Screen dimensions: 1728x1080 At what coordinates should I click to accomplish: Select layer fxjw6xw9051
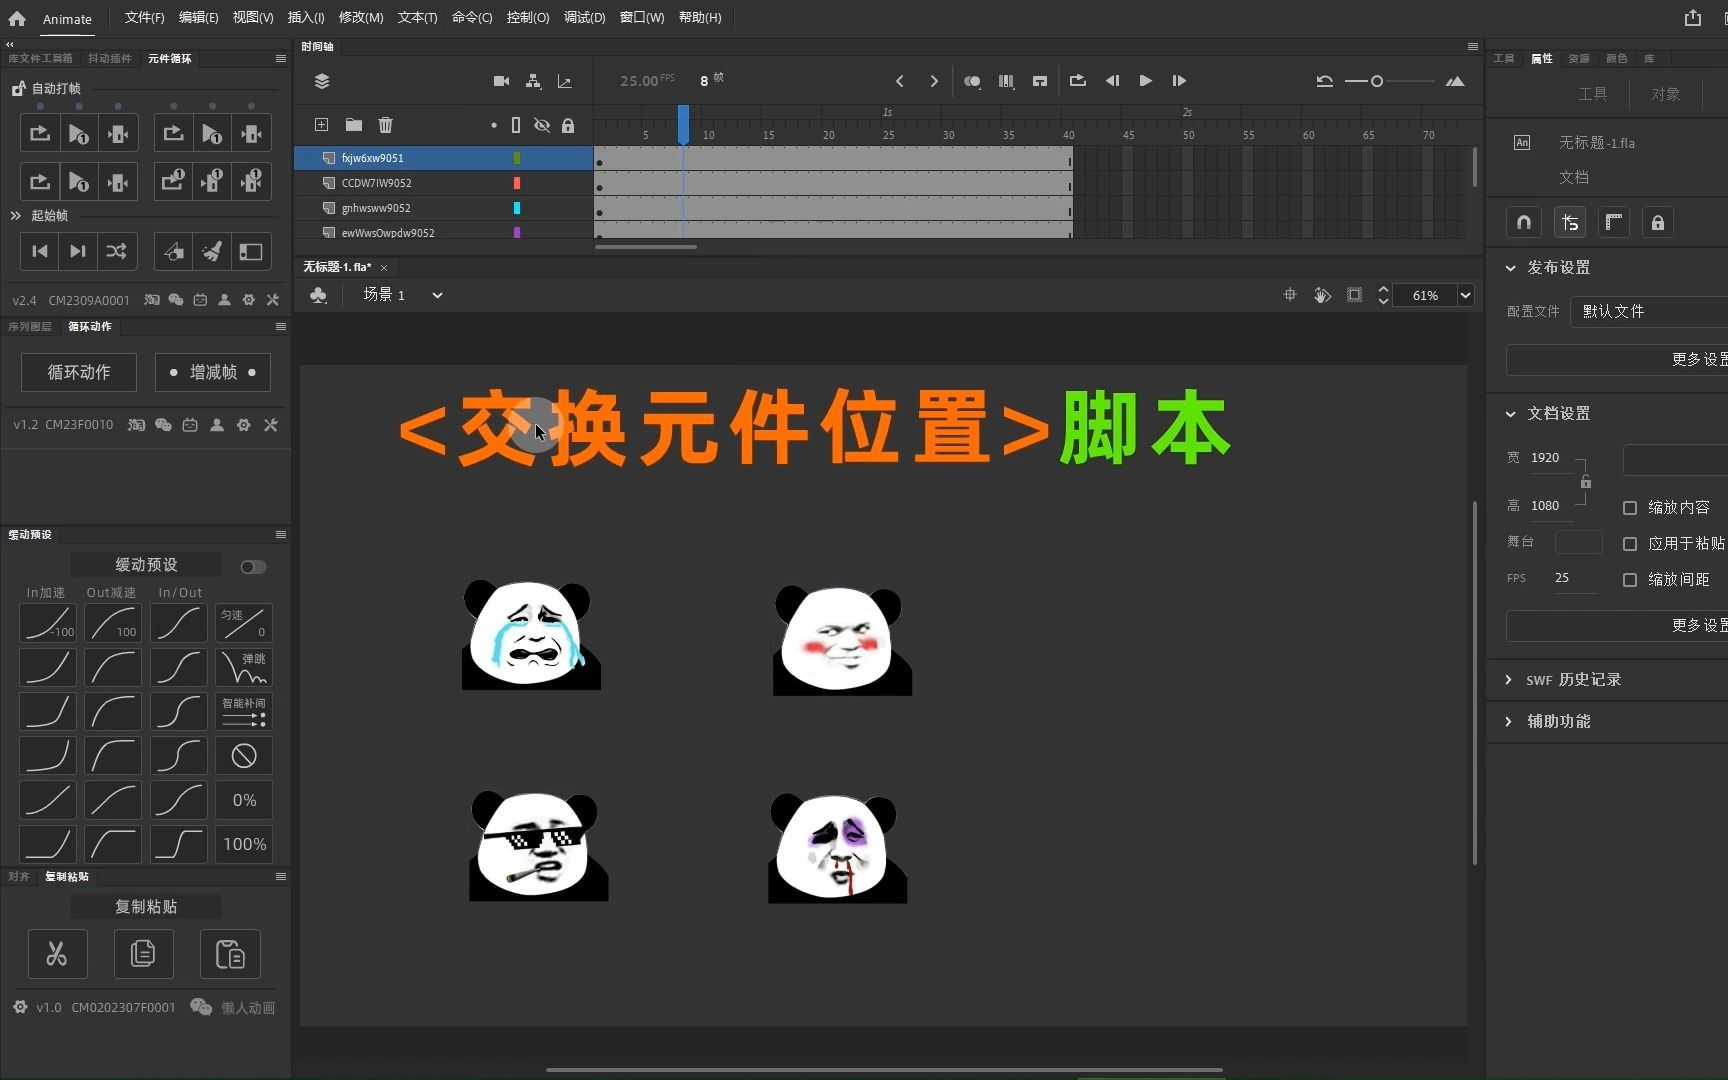click(x=372, y=158)
